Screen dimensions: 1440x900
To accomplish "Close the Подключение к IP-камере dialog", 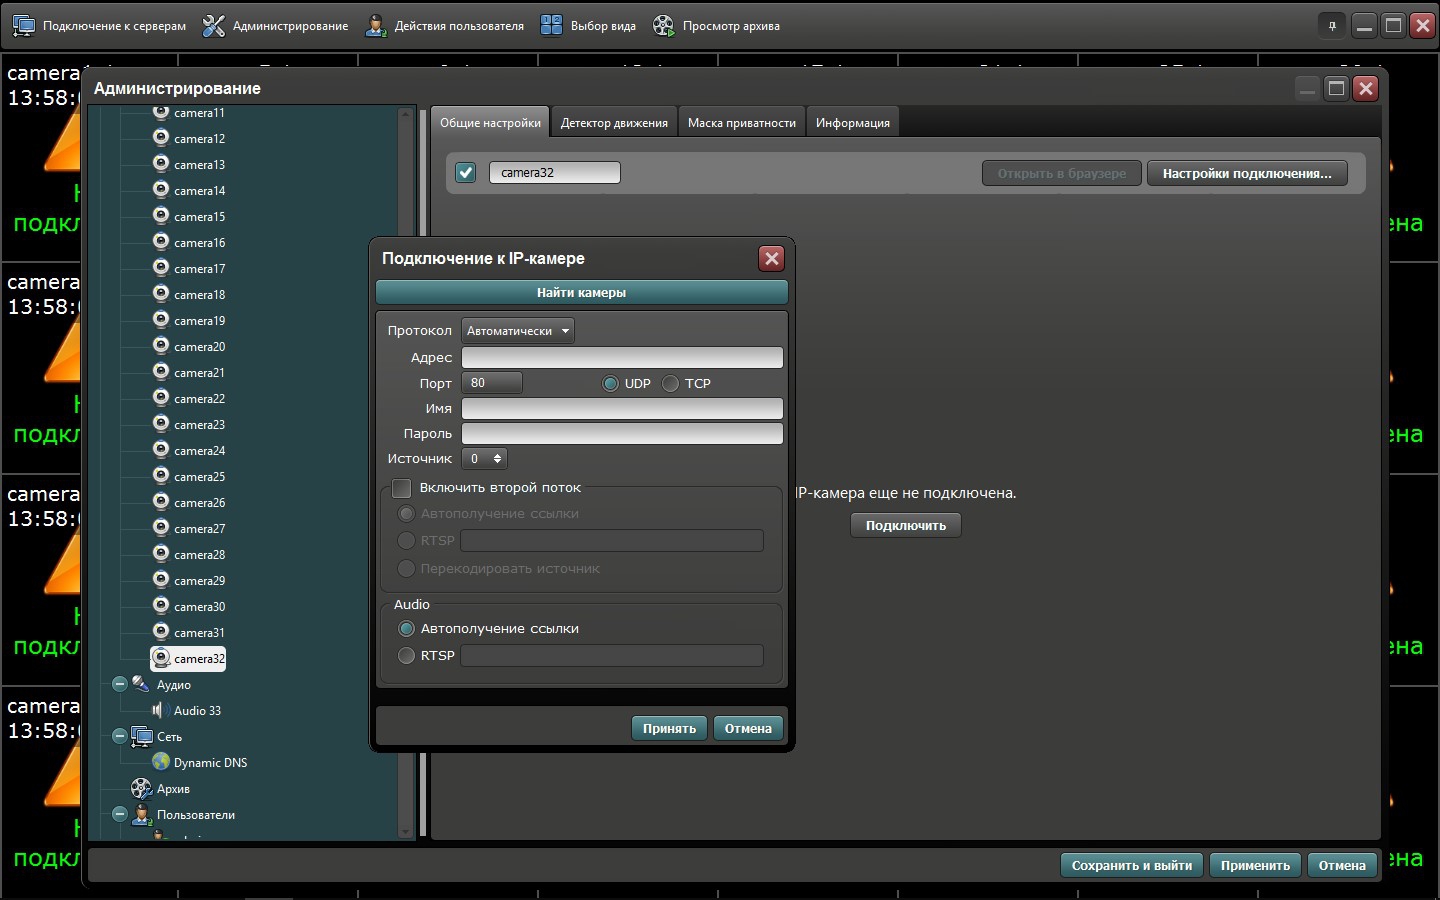I will pyautogui.click(x=772, y=258).
